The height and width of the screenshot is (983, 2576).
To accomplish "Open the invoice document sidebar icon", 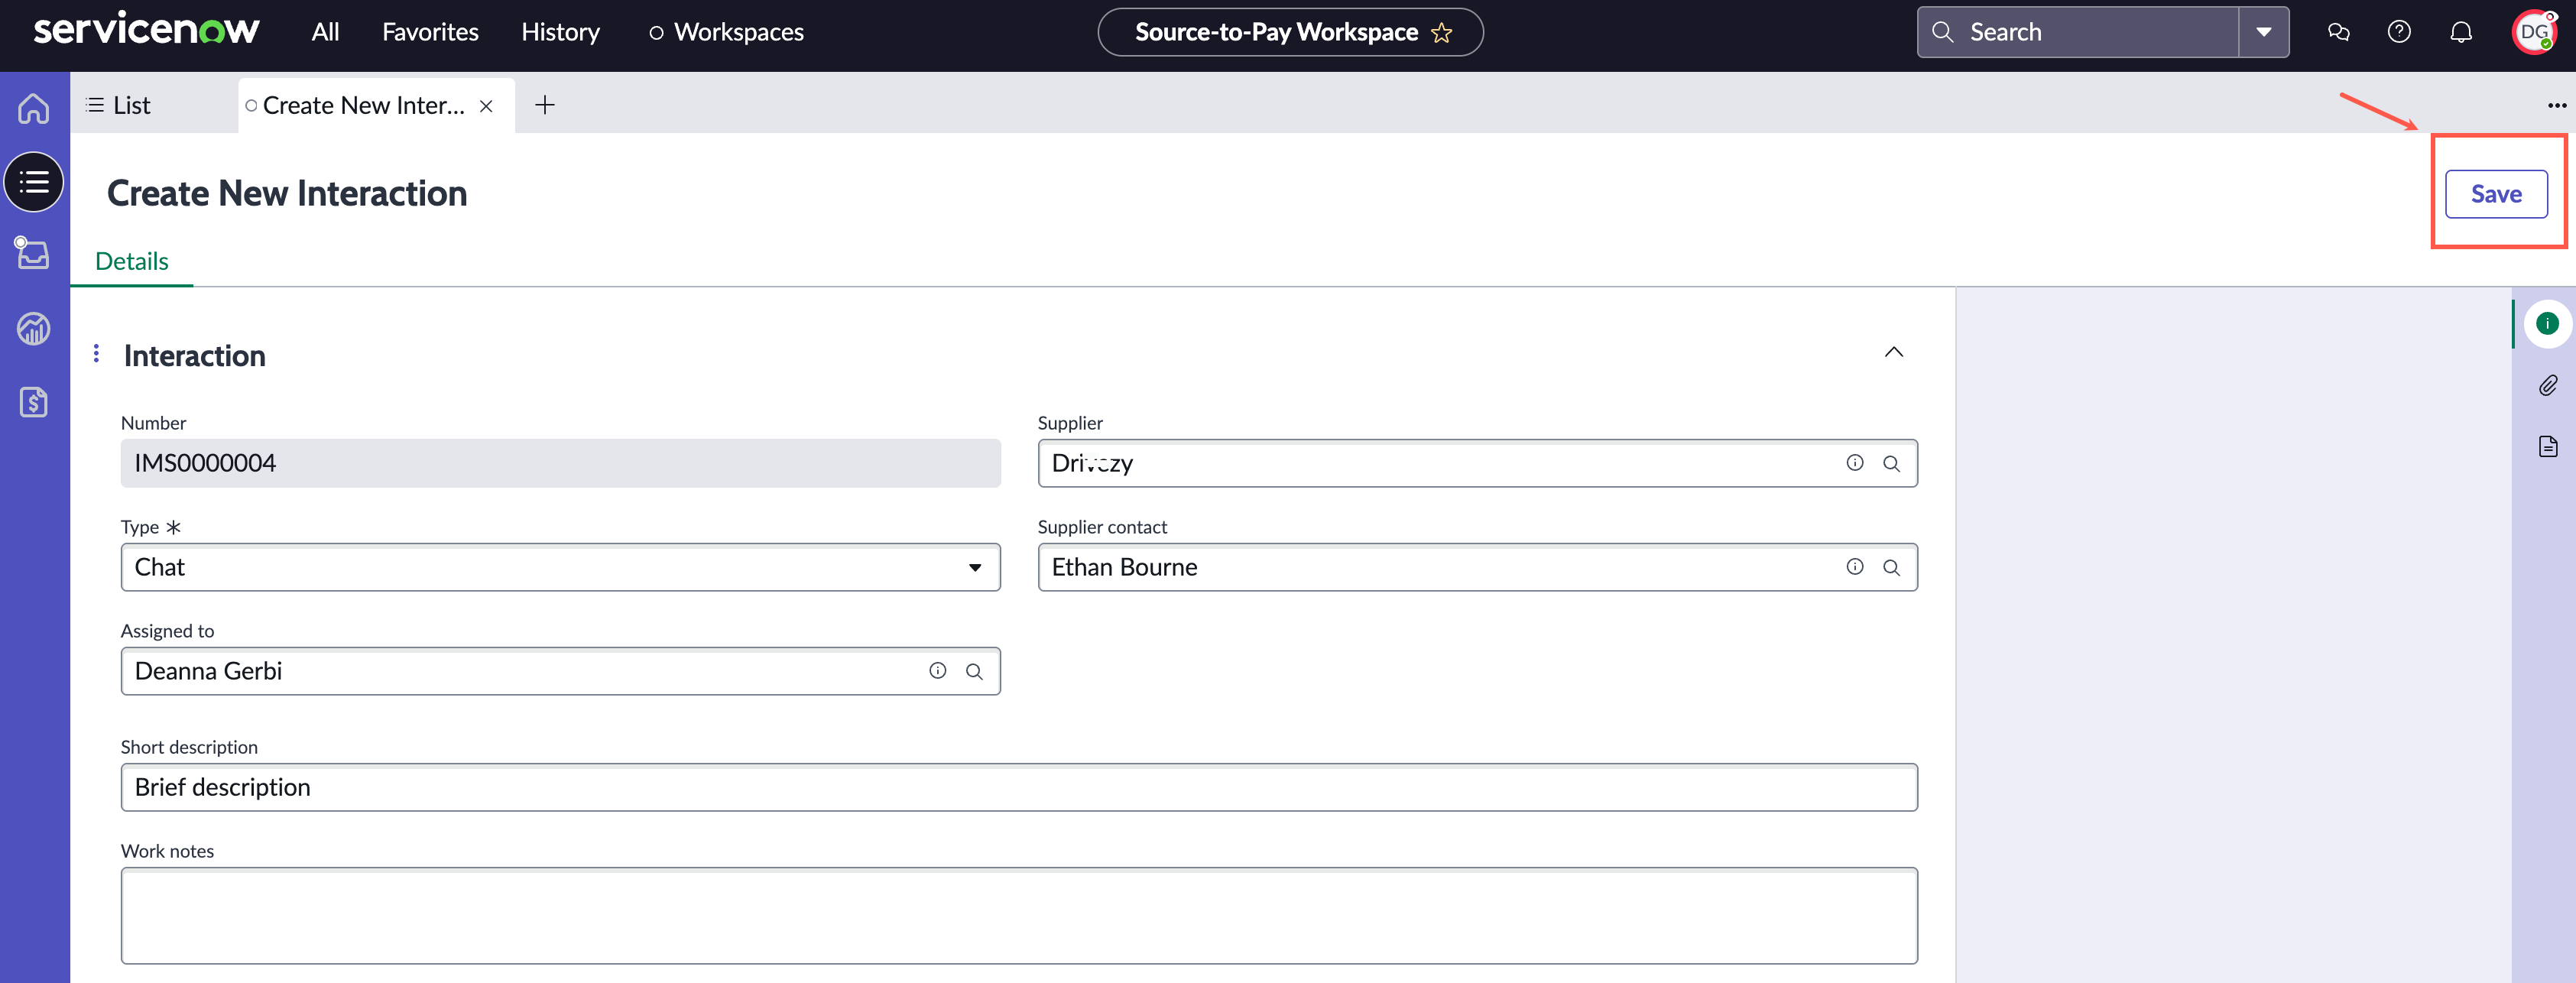I will [34, 402].
